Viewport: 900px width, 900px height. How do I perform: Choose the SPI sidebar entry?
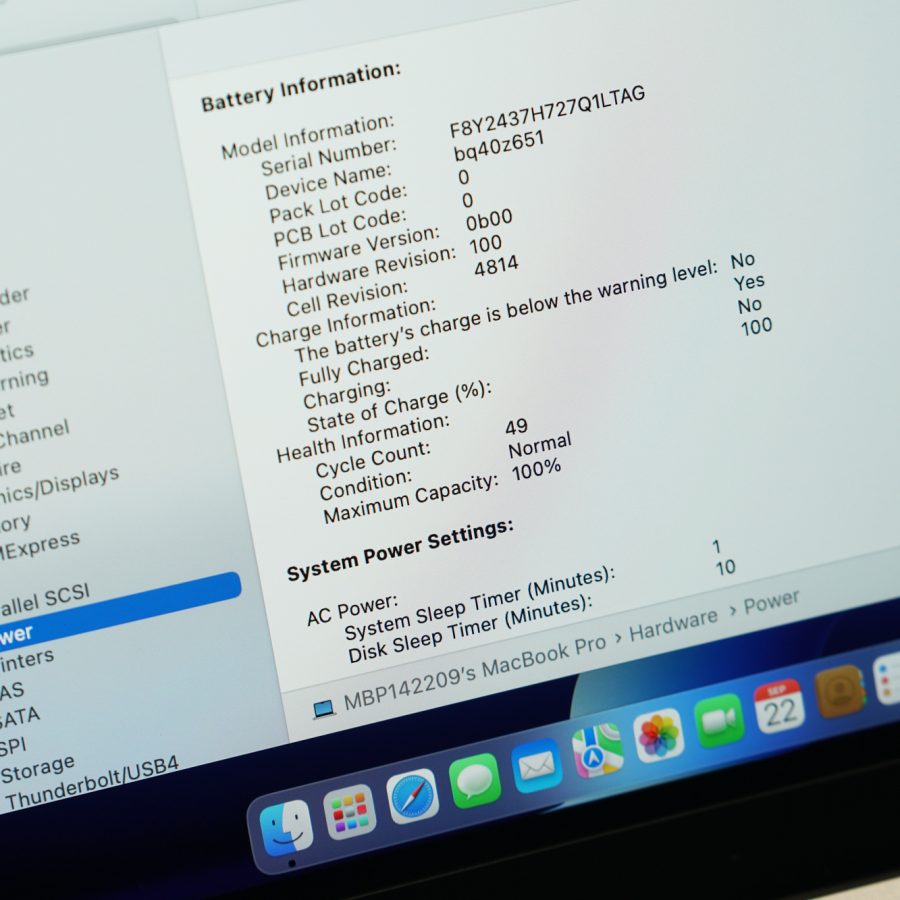click(x=13, y=747)
